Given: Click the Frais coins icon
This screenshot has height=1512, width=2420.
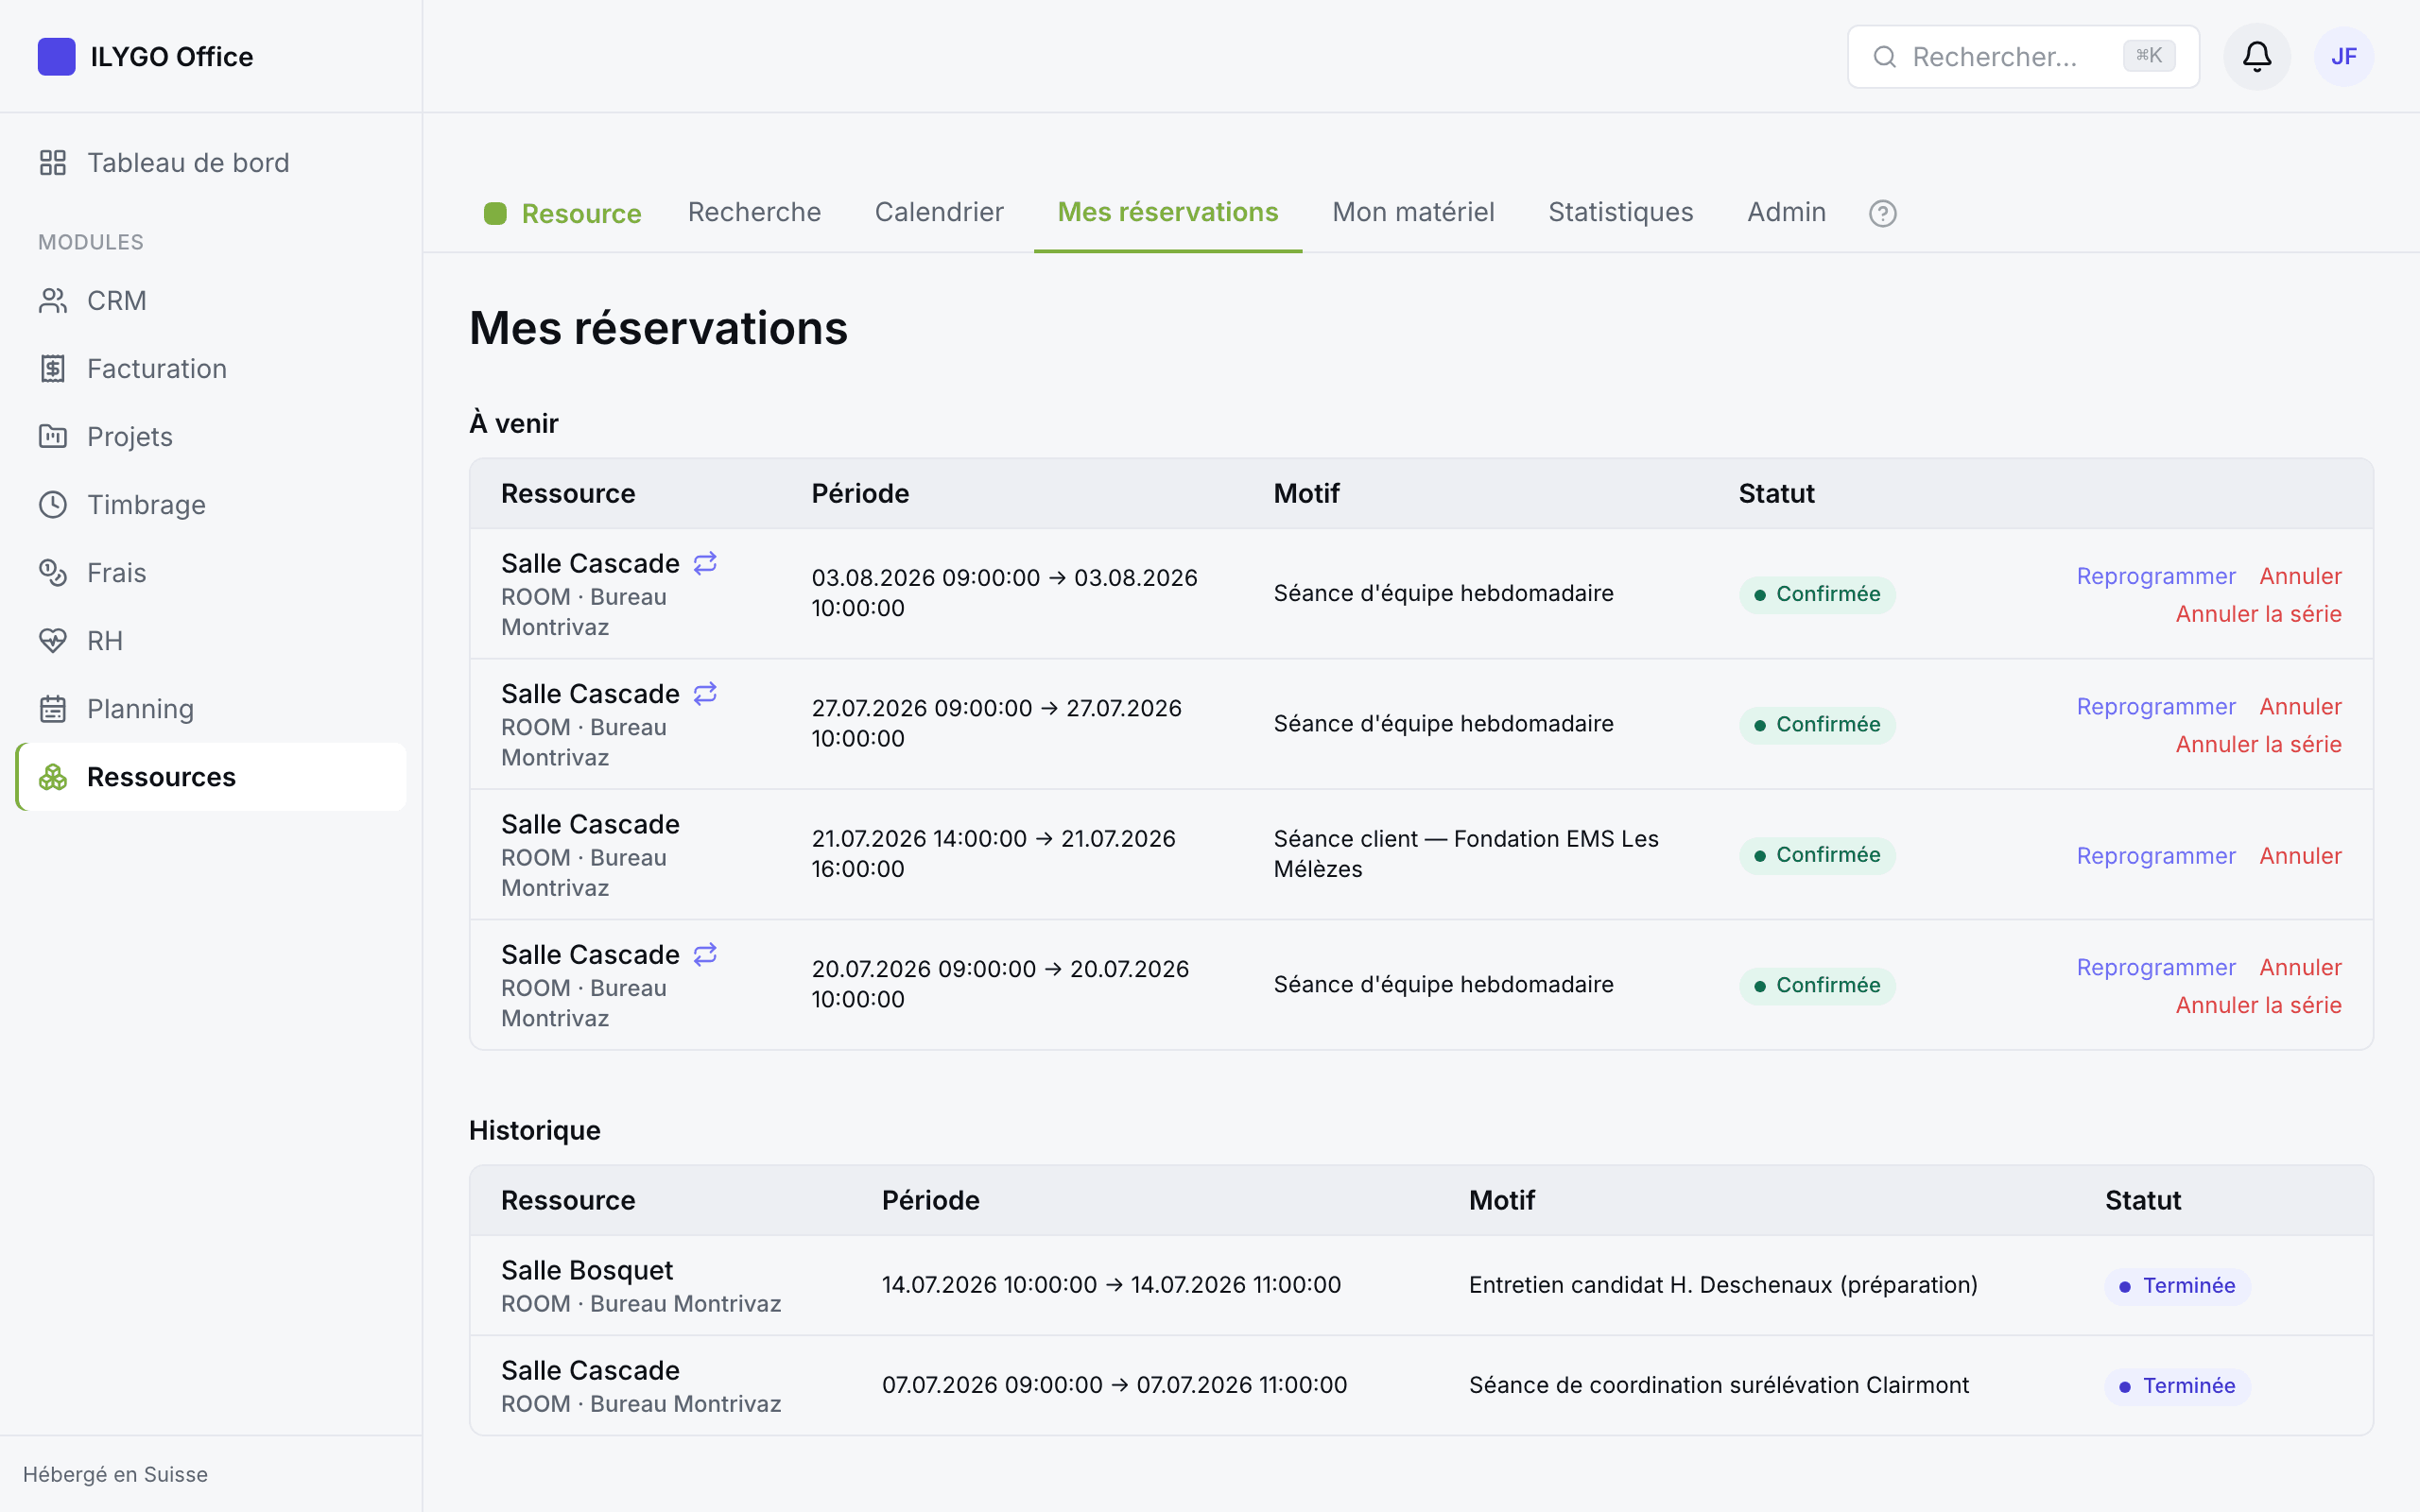Looking at the screenshot, I should click(x=53, y=573).
